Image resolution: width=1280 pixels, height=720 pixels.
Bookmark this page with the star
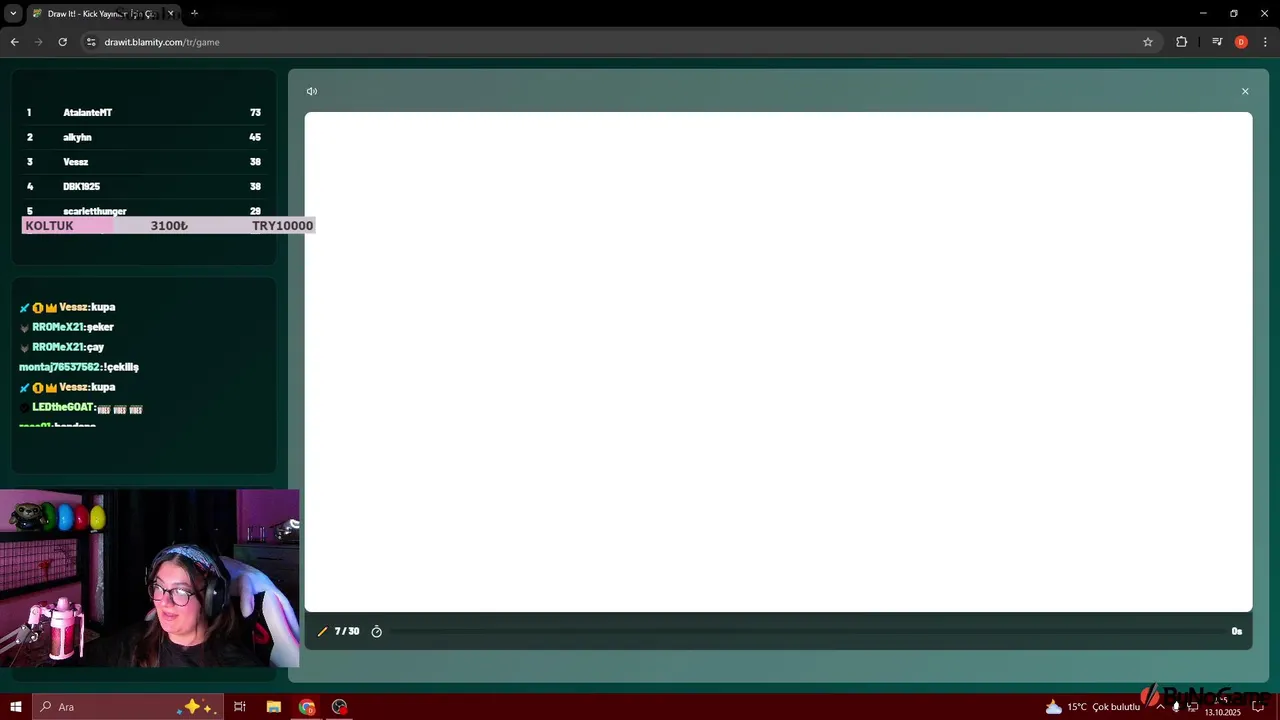pos(1148,42)
